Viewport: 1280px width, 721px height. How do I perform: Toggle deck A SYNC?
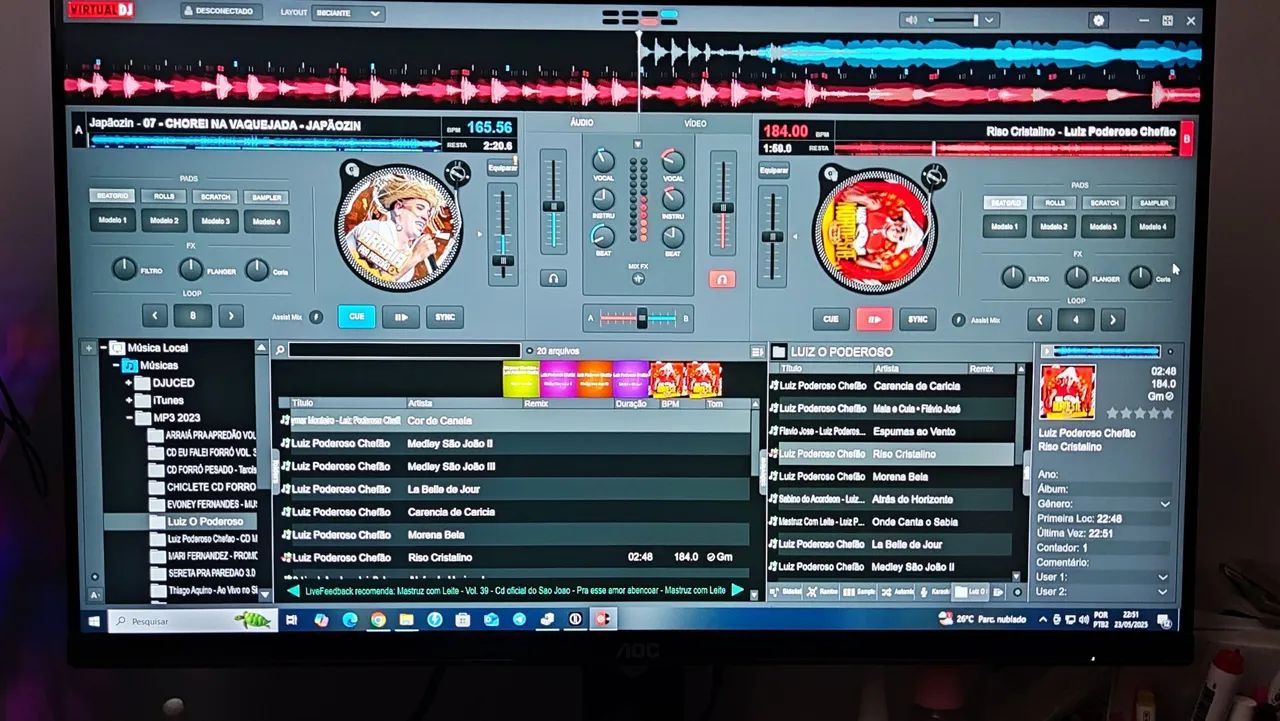(x=445, y=317)
